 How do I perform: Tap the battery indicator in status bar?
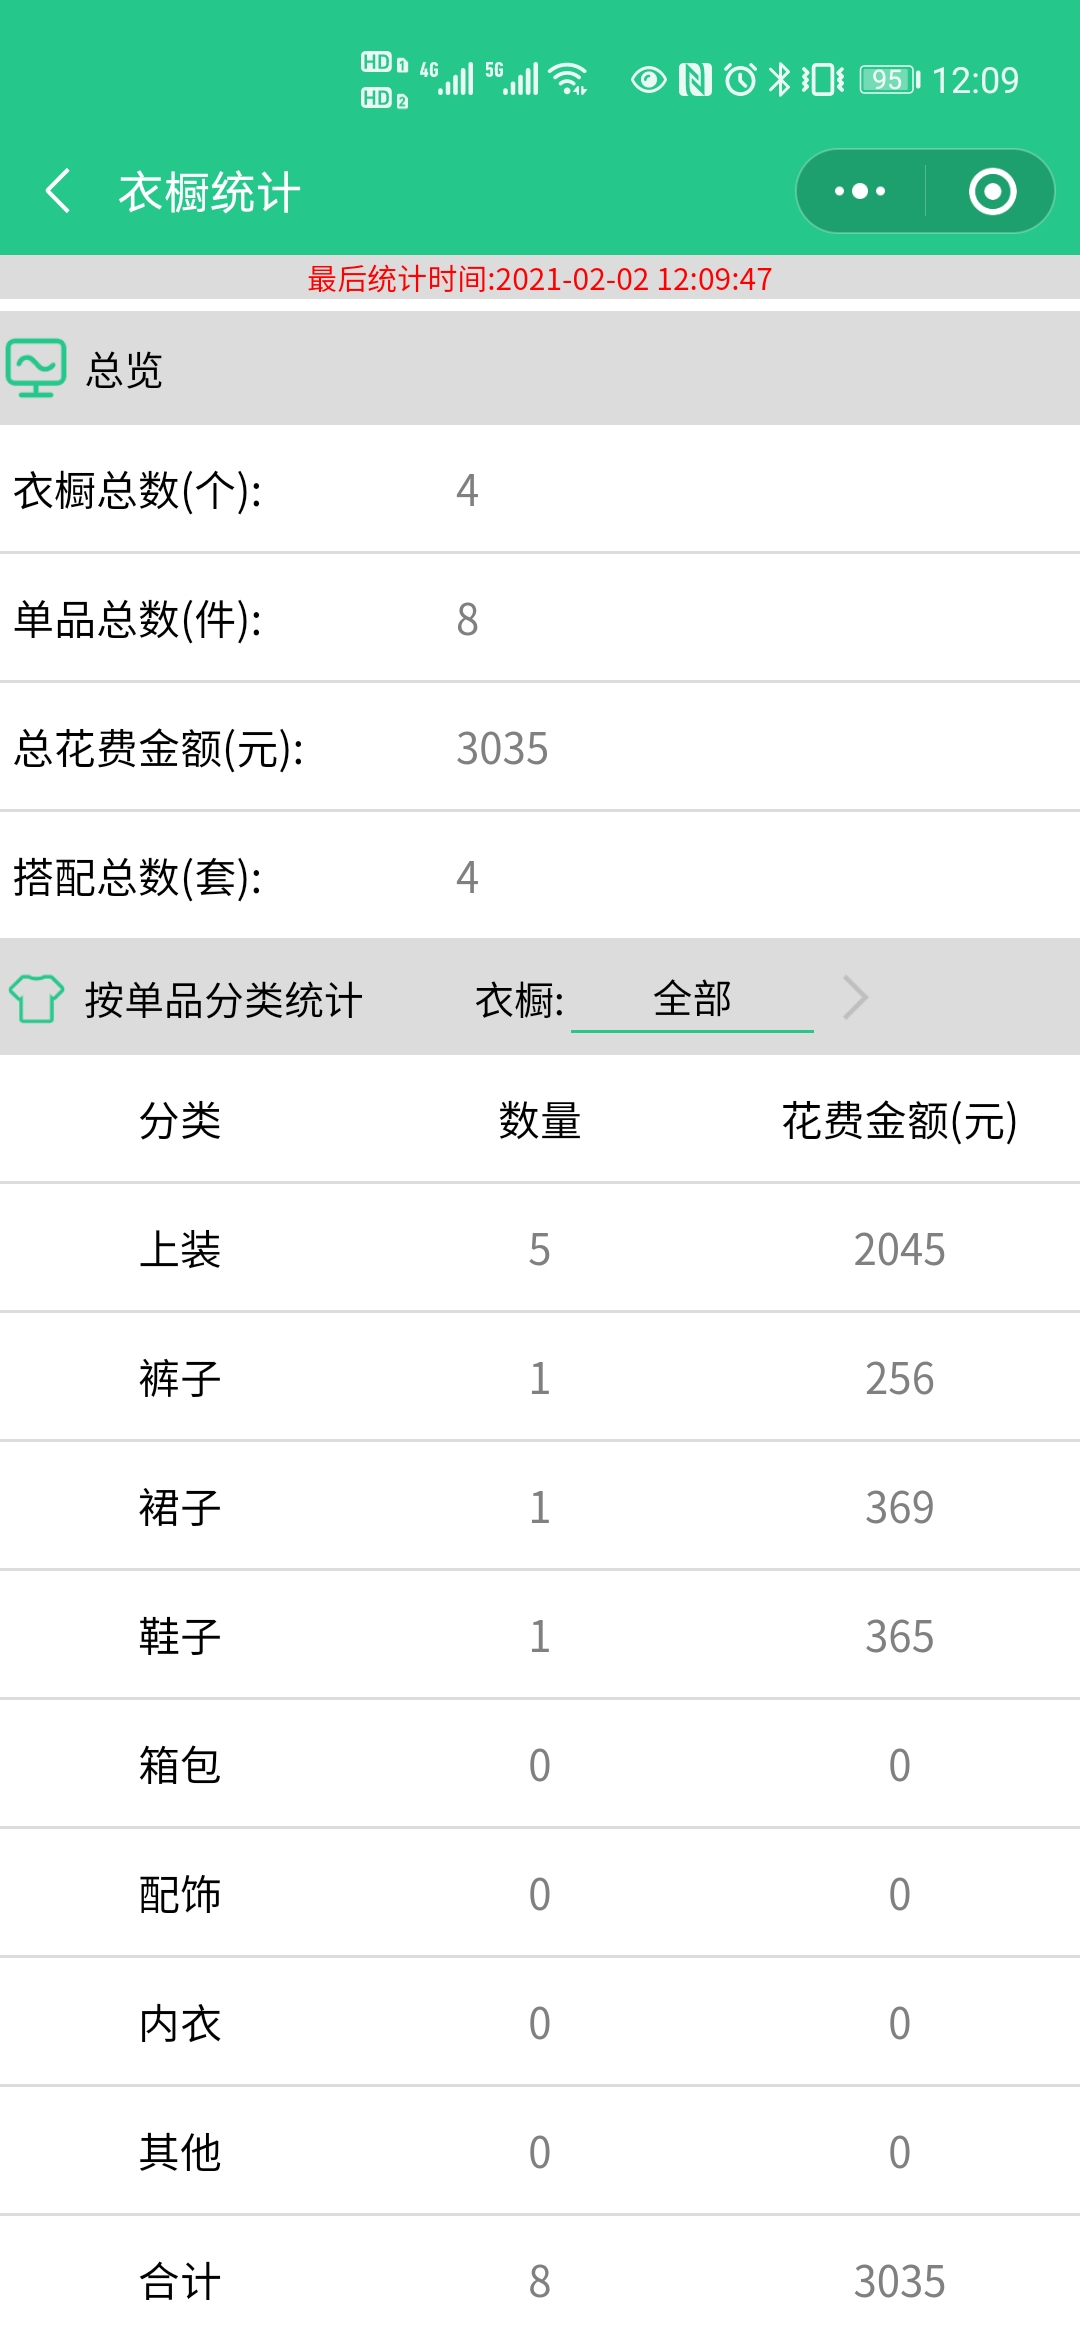(890, 79)
